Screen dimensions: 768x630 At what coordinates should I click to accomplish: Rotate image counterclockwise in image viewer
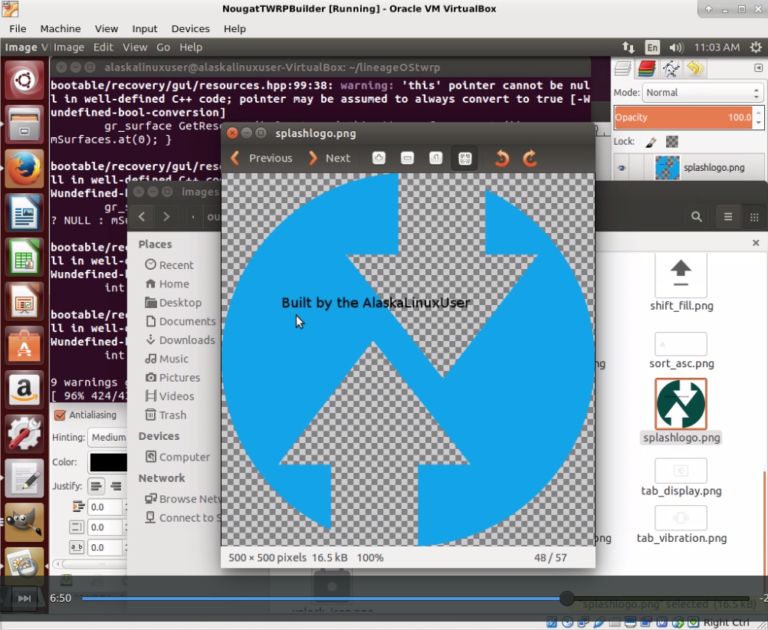pyautogui.click(x=502, y=158)
